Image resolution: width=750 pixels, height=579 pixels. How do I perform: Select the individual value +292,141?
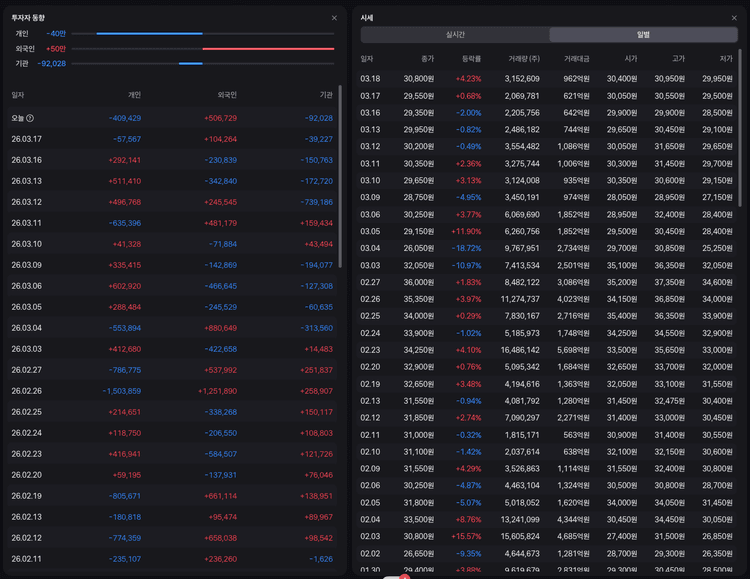124,160
